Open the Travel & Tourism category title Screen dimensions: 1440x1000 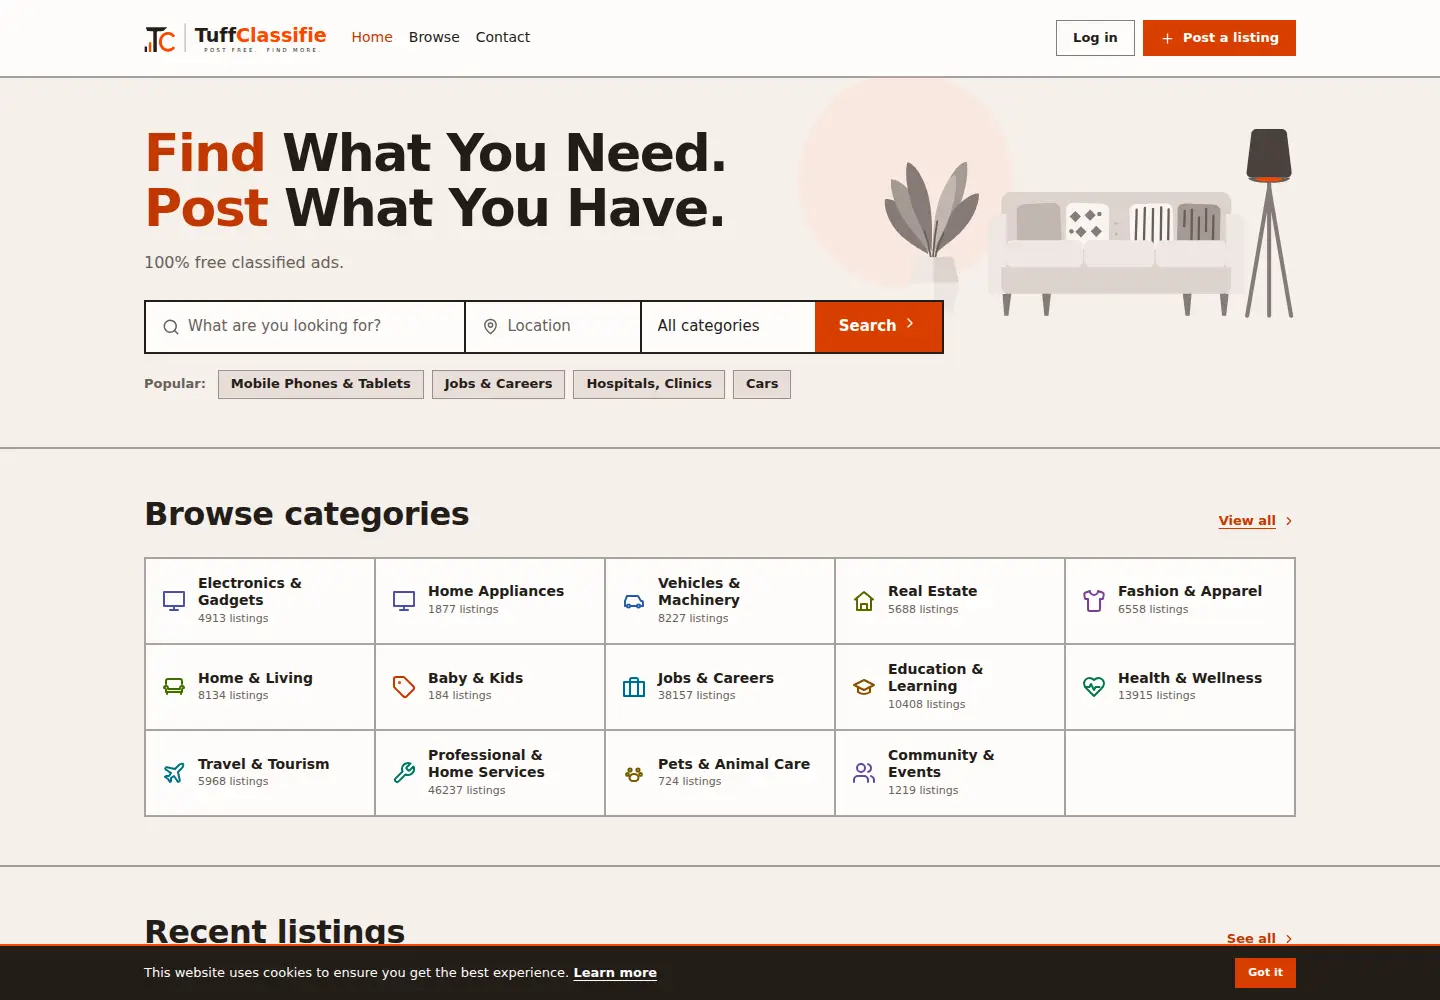point(263,764)
